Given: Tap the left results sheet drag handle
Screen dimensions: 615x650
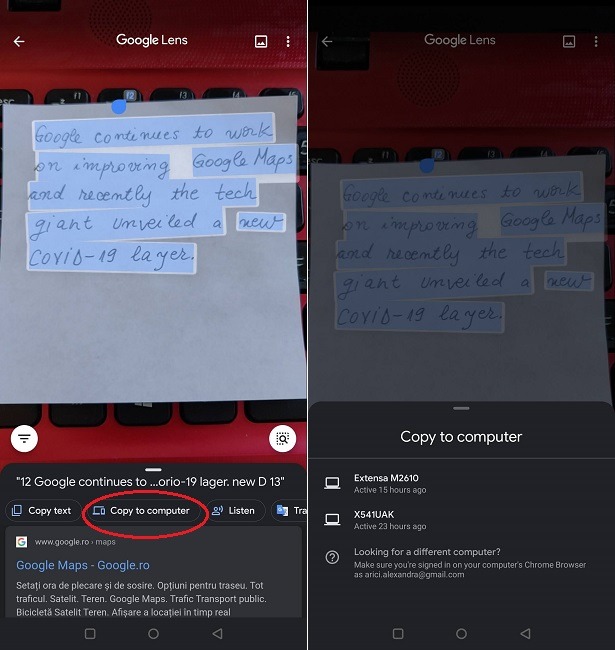Looking at the screenshot, I should pyautogui.click(x=153, y=470).
